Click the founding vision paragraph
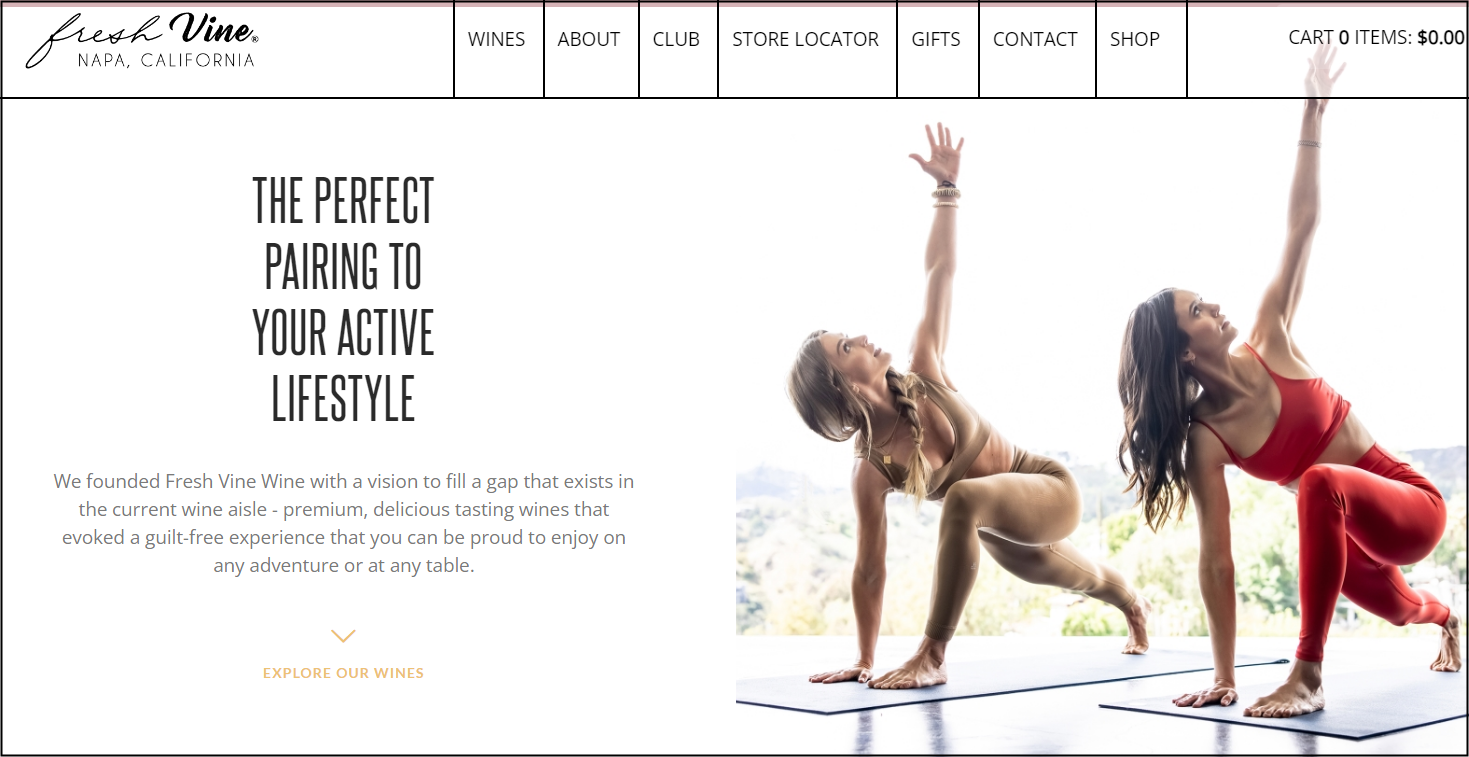Screen dimensions: 1469x757 point(344,523)
